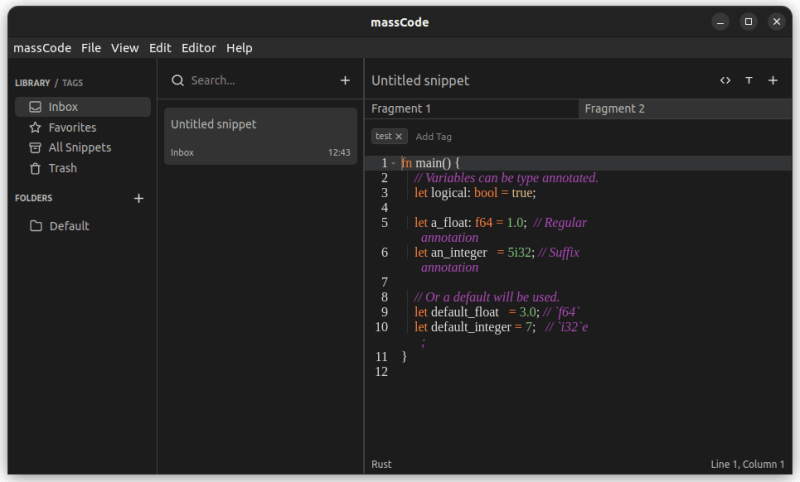Add a new fragment using the header plus icon

coord(773,80)
